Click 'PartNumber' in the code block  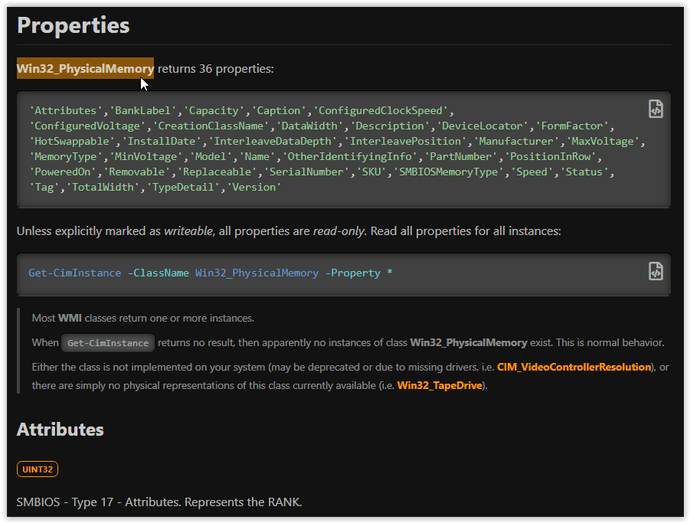460,157
